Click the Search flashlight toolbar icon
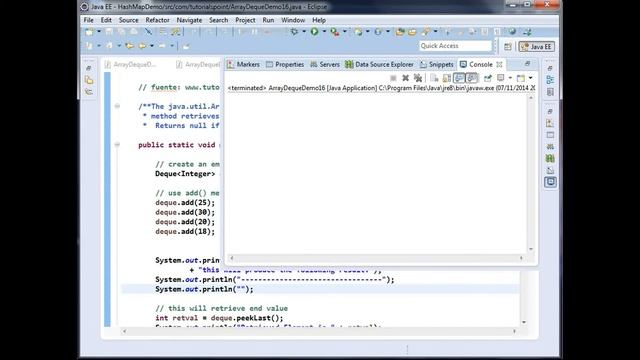Viewport: 640px width, 360px height. click(x=426, y=31)
